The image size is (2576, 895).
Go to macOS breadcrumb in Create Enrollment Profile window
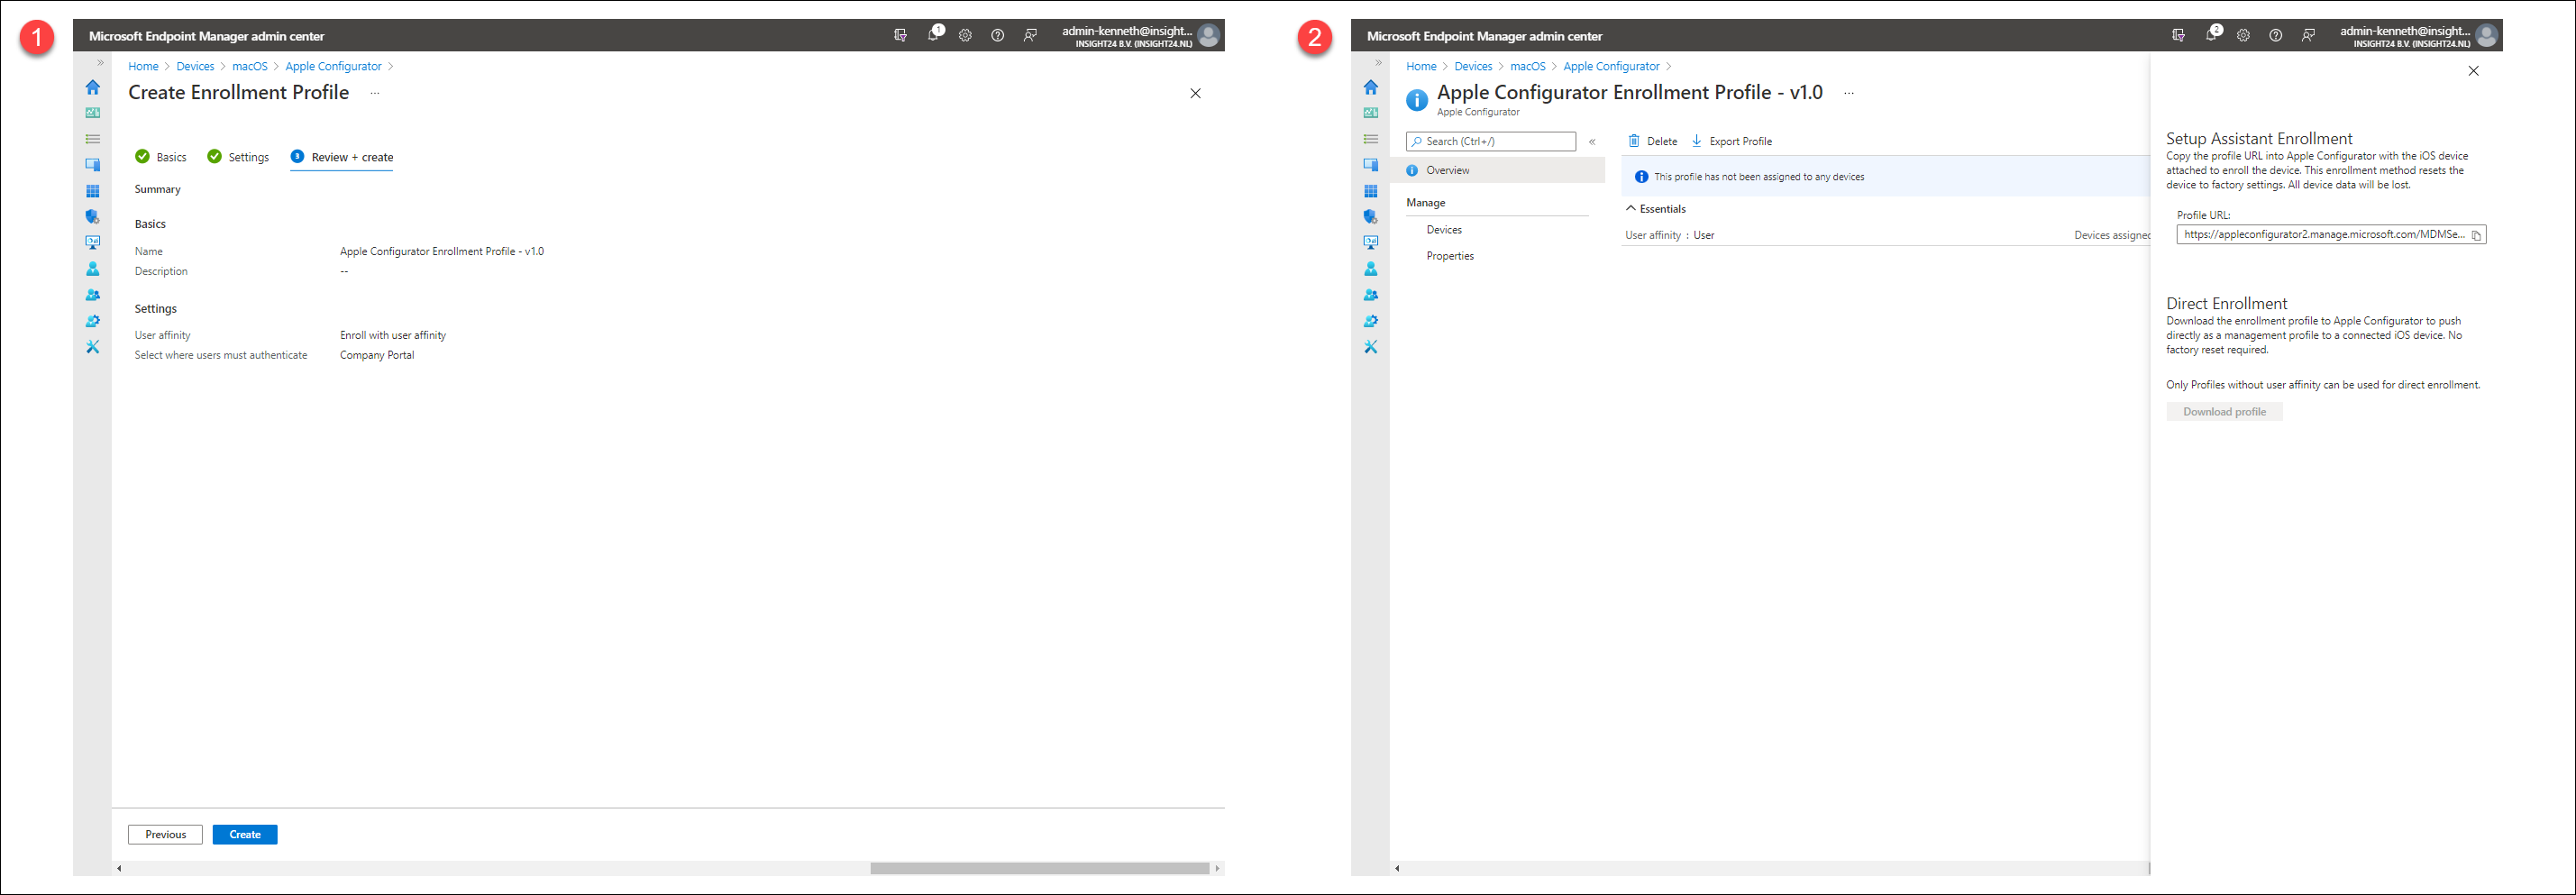(250, 66)
